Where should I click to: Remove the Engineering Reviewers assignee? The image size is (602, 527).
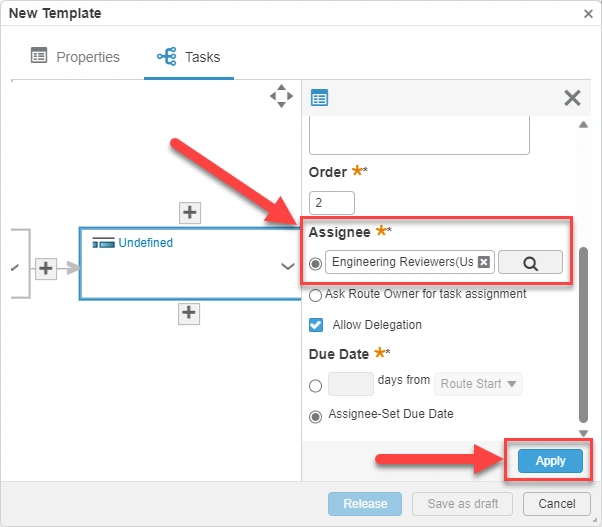(484, 262)
